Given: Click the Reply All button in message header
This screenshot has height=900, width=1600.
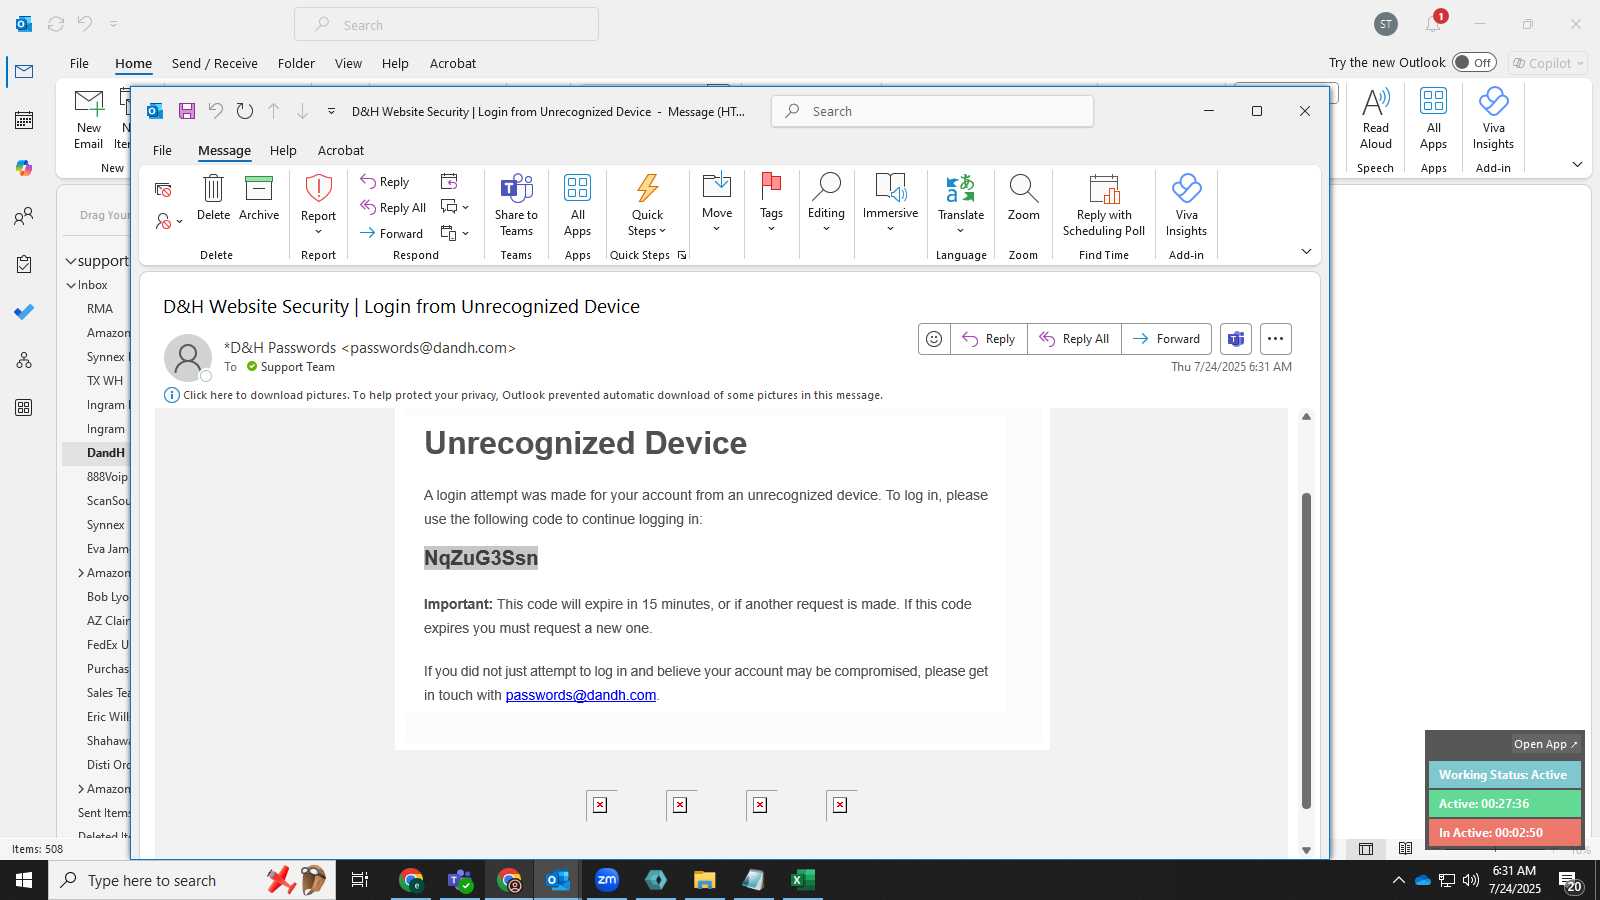Looking at the screenshot, I should [1074, 339].
